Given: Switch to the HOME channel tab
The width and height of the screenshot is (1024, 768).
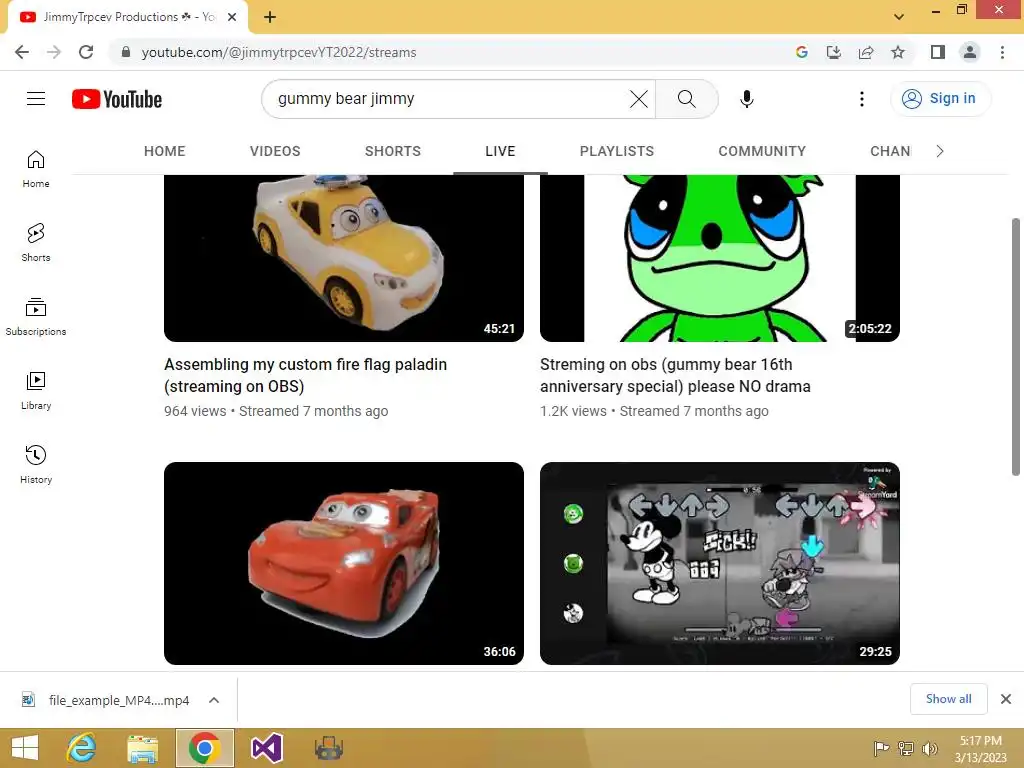Looking at the screenshot, I should tap(165, 152).
